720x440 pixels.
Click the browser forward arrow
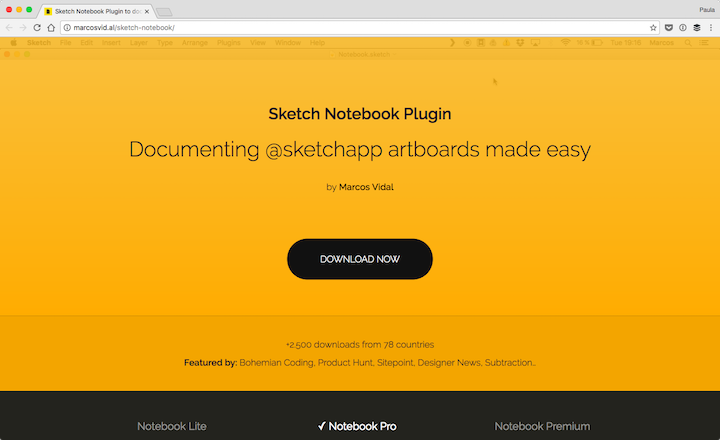[x=23, y=28]
